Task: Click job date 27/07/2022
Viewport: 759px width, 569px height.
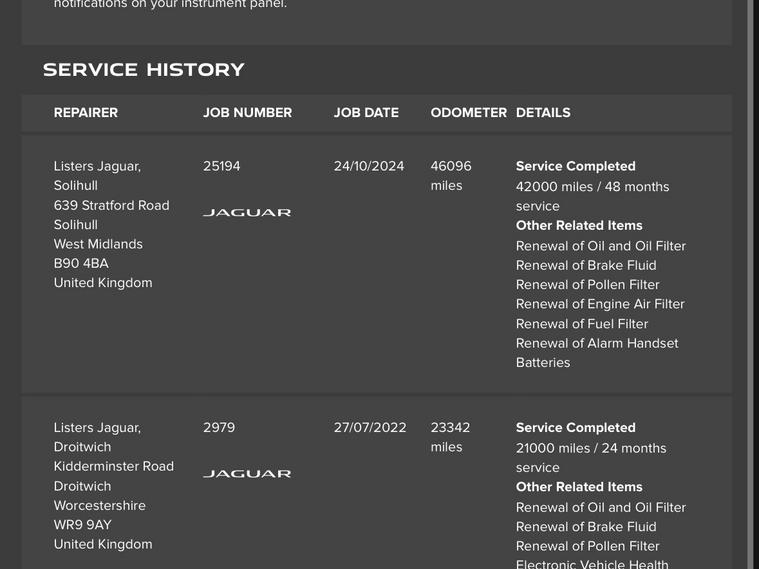Action: click(370, 427)
